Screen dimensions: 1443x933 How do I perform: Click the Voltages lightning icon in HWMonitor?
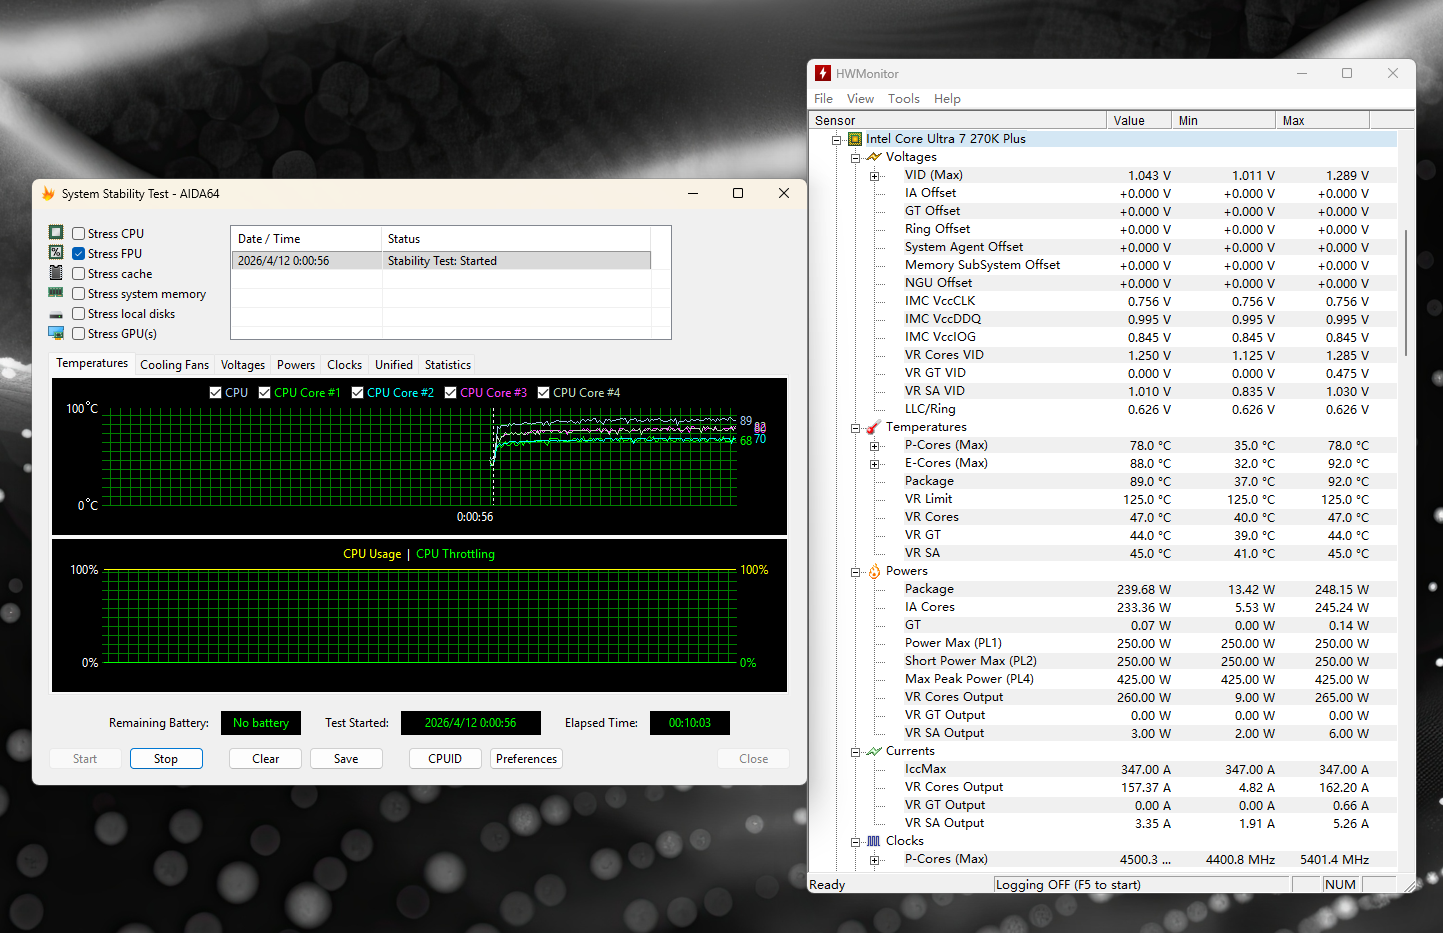[x=874, y=157]
